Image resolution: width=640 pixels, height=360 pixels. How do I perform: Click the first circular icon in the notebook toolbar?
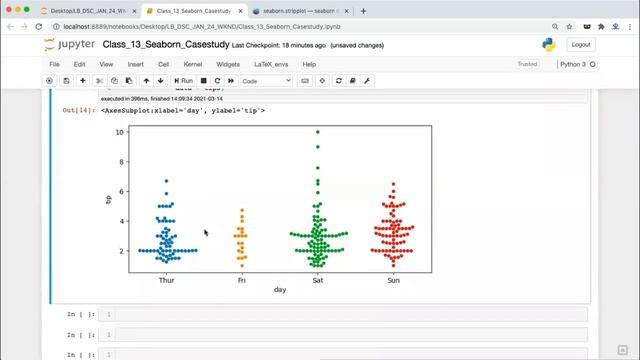(x=49, y=81)
